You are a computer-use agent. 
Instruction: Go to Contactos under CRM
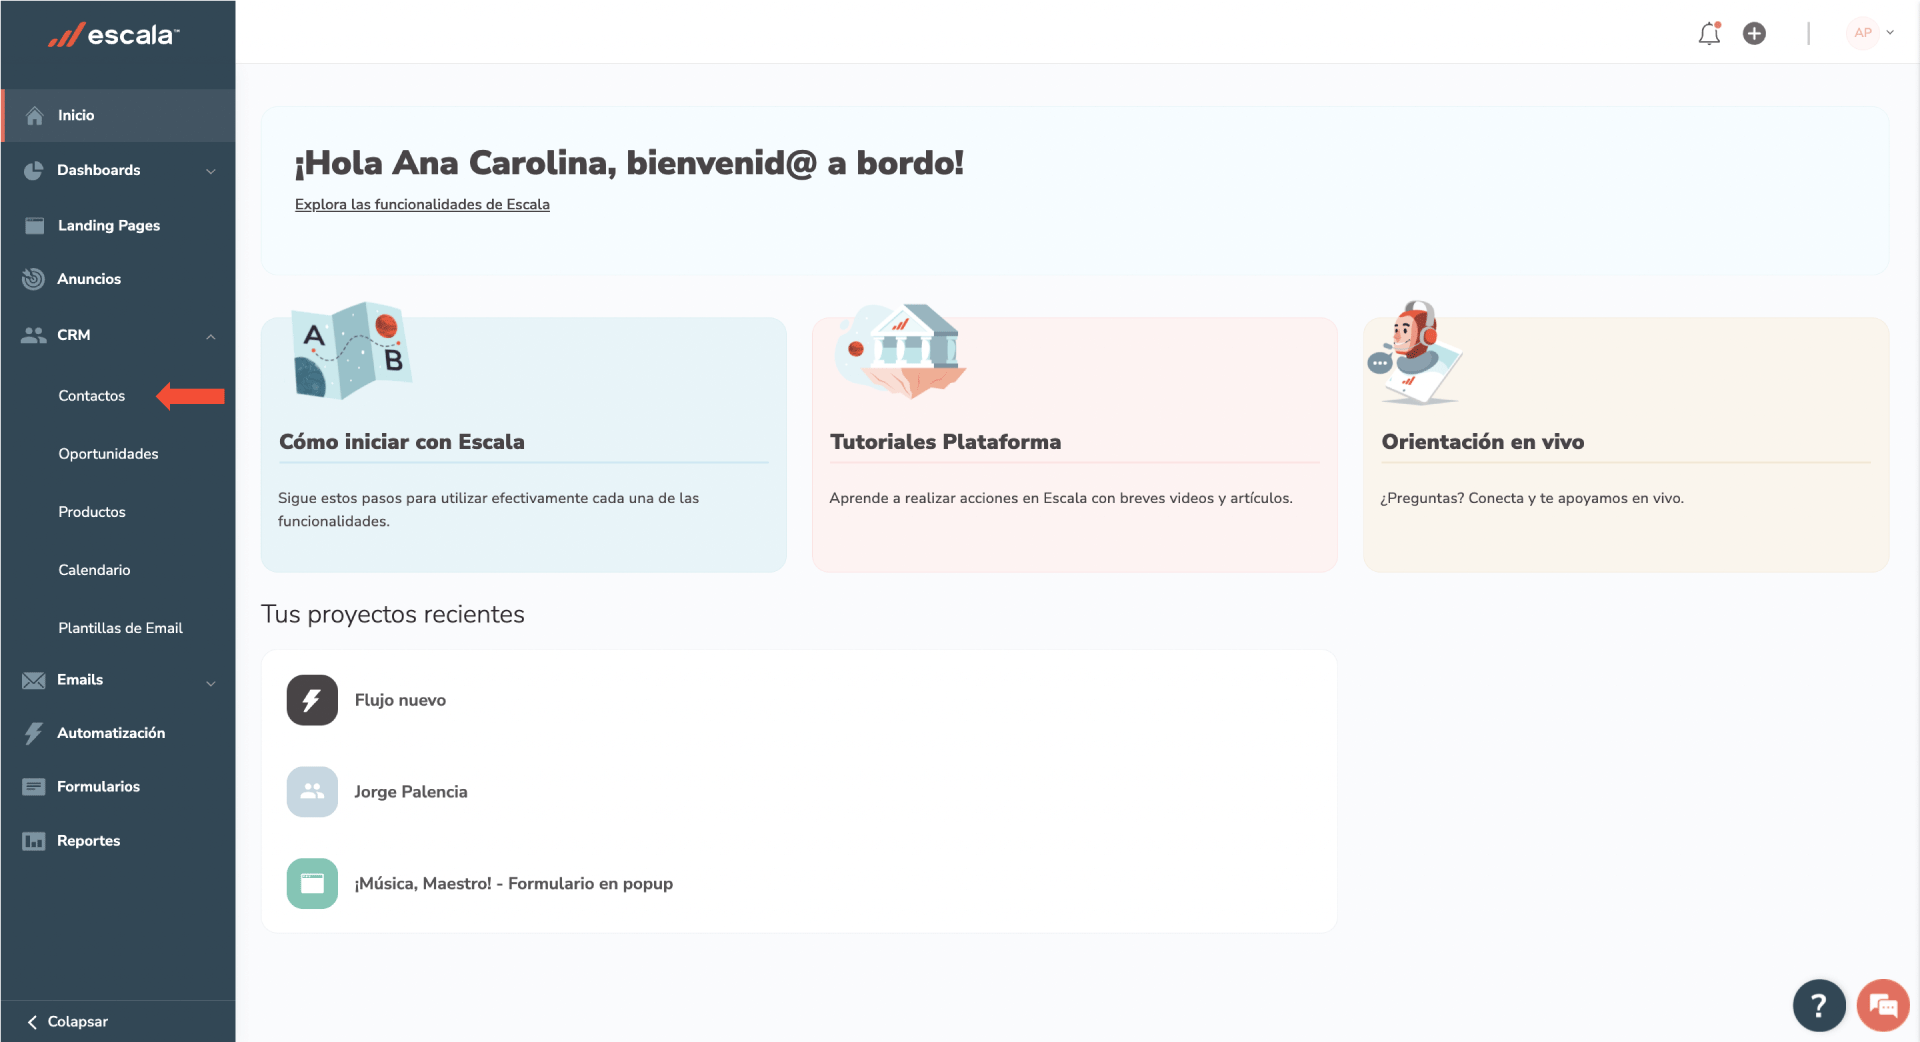click(x=92, y=396)
